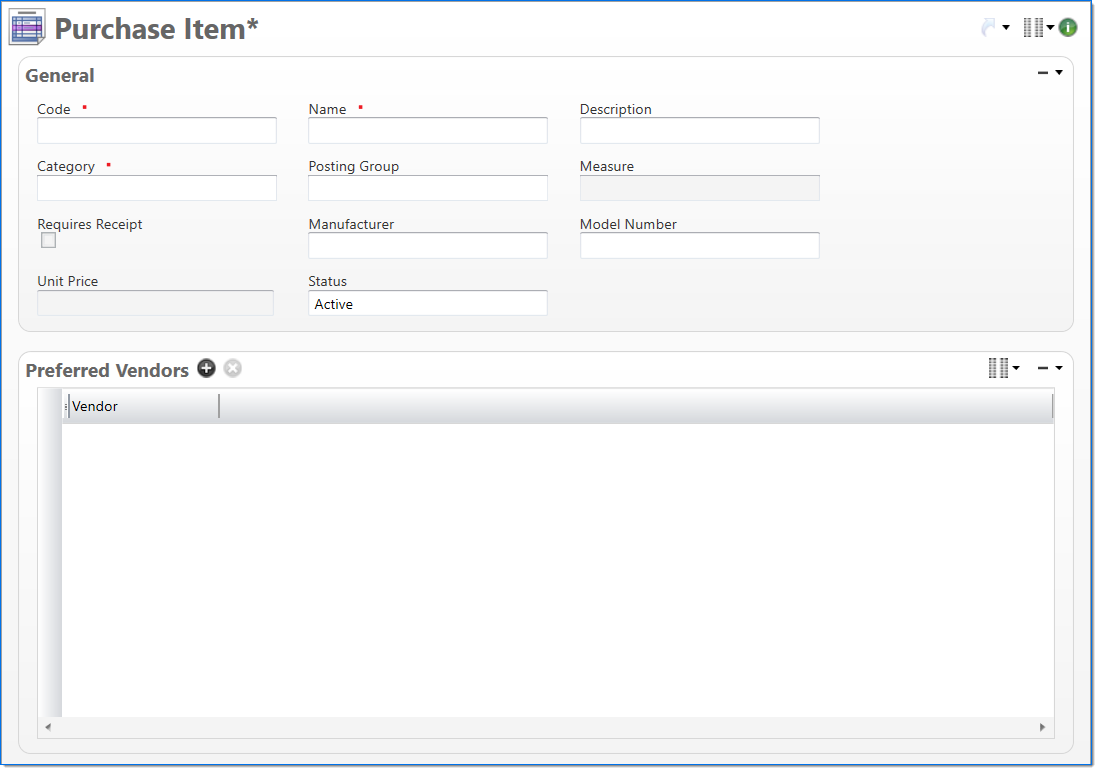Select the Category input field
This screenshot has height=771, width=1098.
pos(157,188)
